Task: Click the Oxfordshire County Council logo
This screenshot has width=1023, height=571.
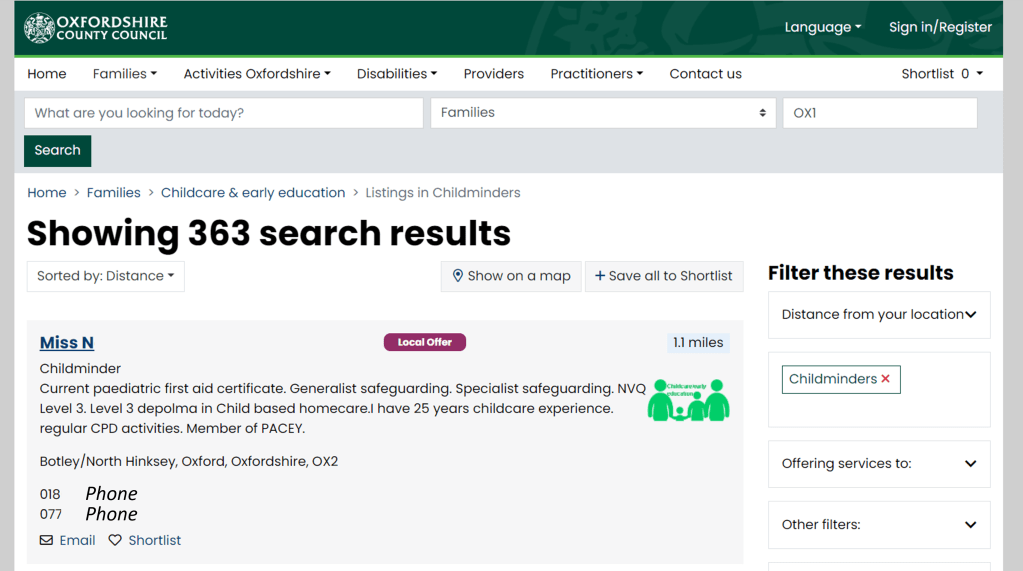Action: point(96,28)
